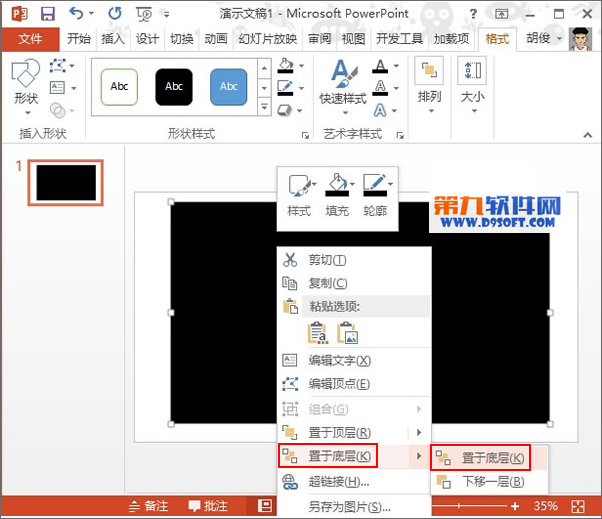Open the Shape Outline dropdown arrow in ribbon
Screen dimensions: 602x519
[x=301, y=88]
